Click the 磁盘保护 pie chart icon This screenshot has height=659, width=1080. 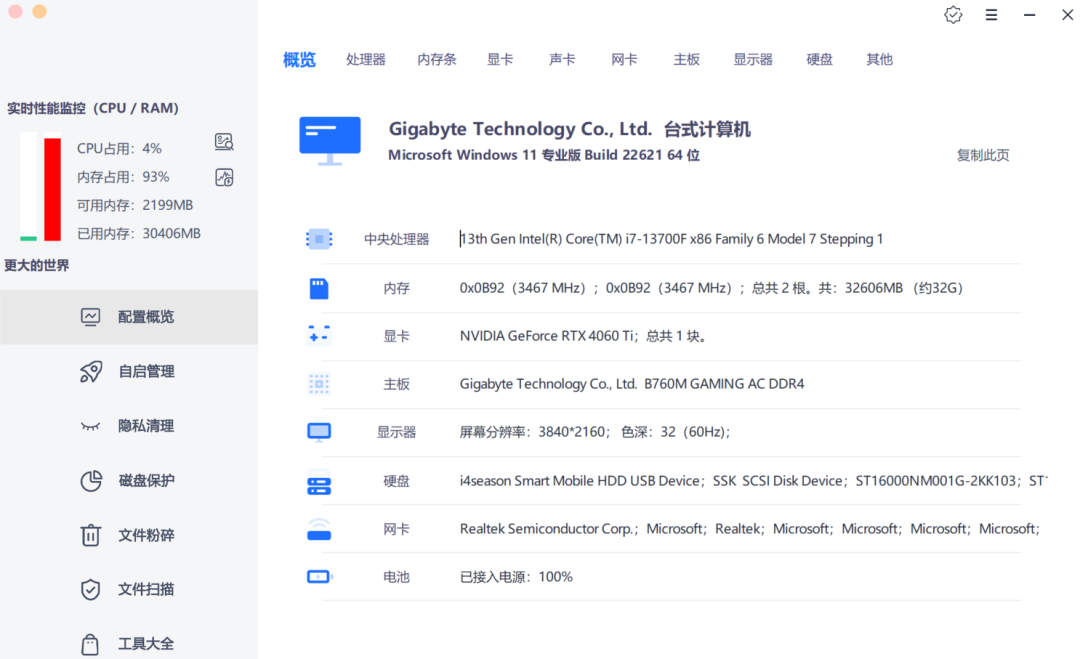point(90,481)
